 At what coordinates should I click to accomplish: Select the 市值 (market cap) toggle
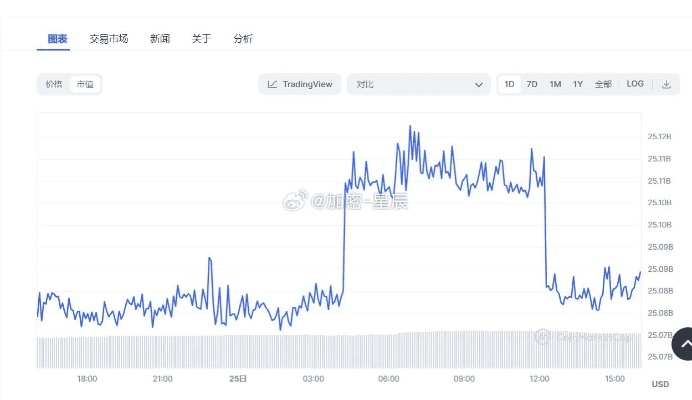[x=85, y=85]
